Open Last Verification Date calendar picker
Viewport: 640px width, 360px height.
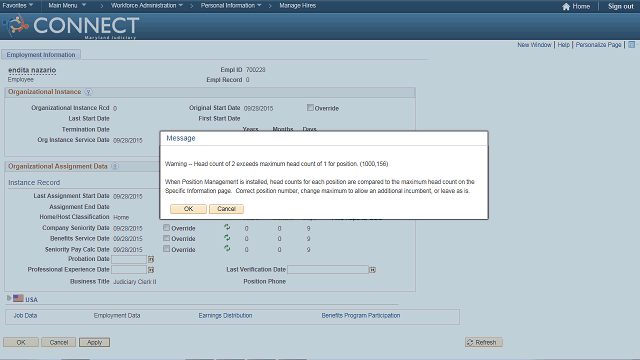pyautogui.click(x=372, y=270)
